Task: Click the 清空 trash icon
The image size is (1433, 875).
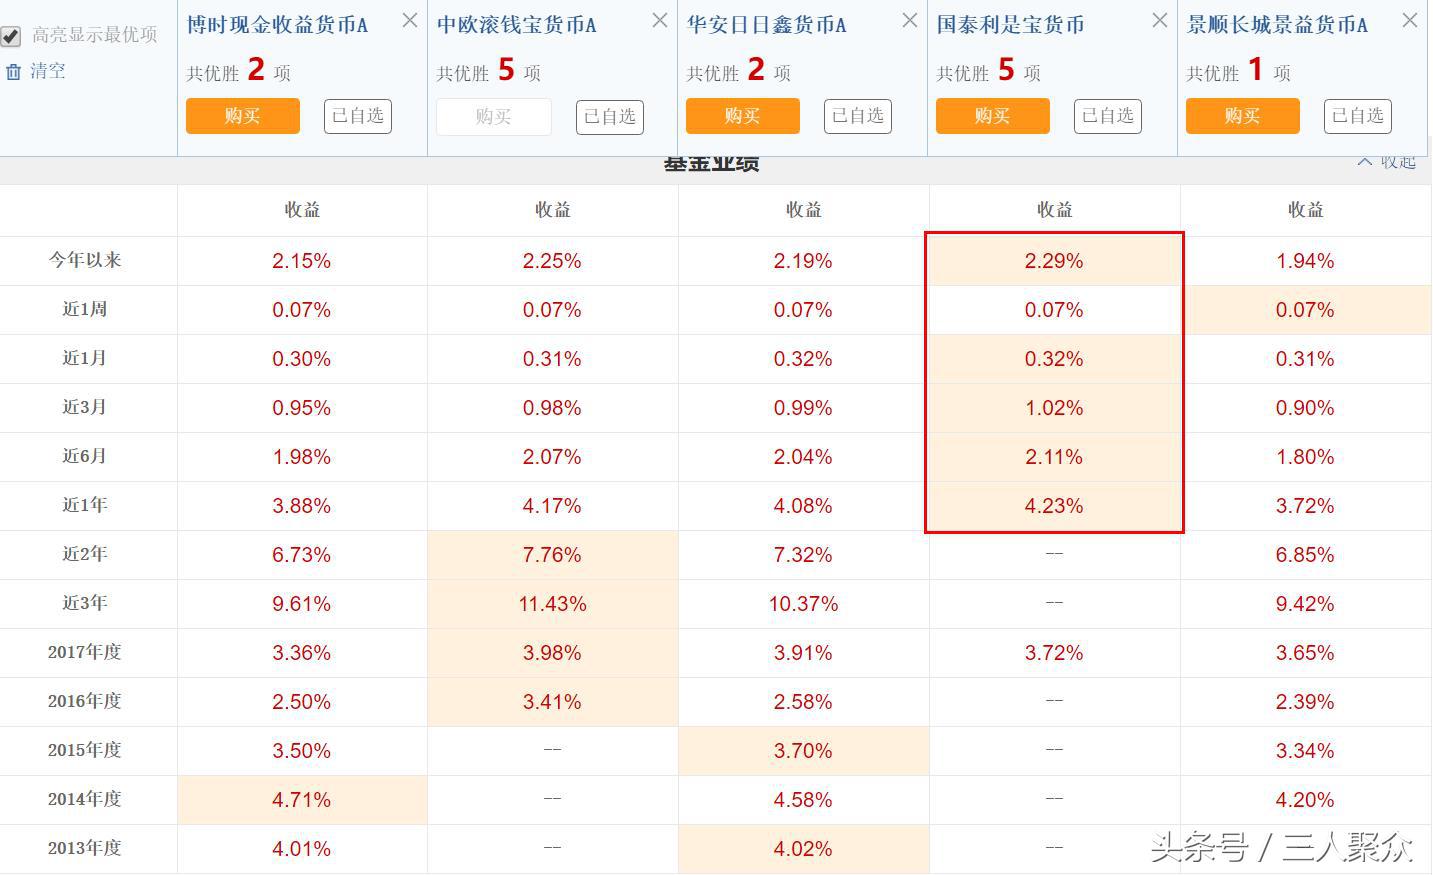Action: 13,72
